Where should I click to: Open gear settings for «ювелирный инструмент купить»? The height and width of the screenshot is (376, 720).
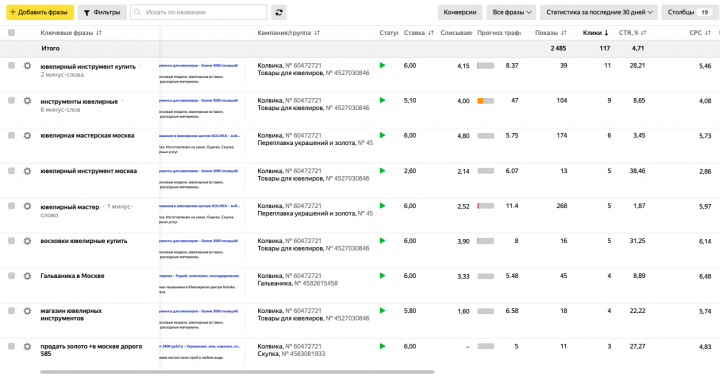point(28,66)
